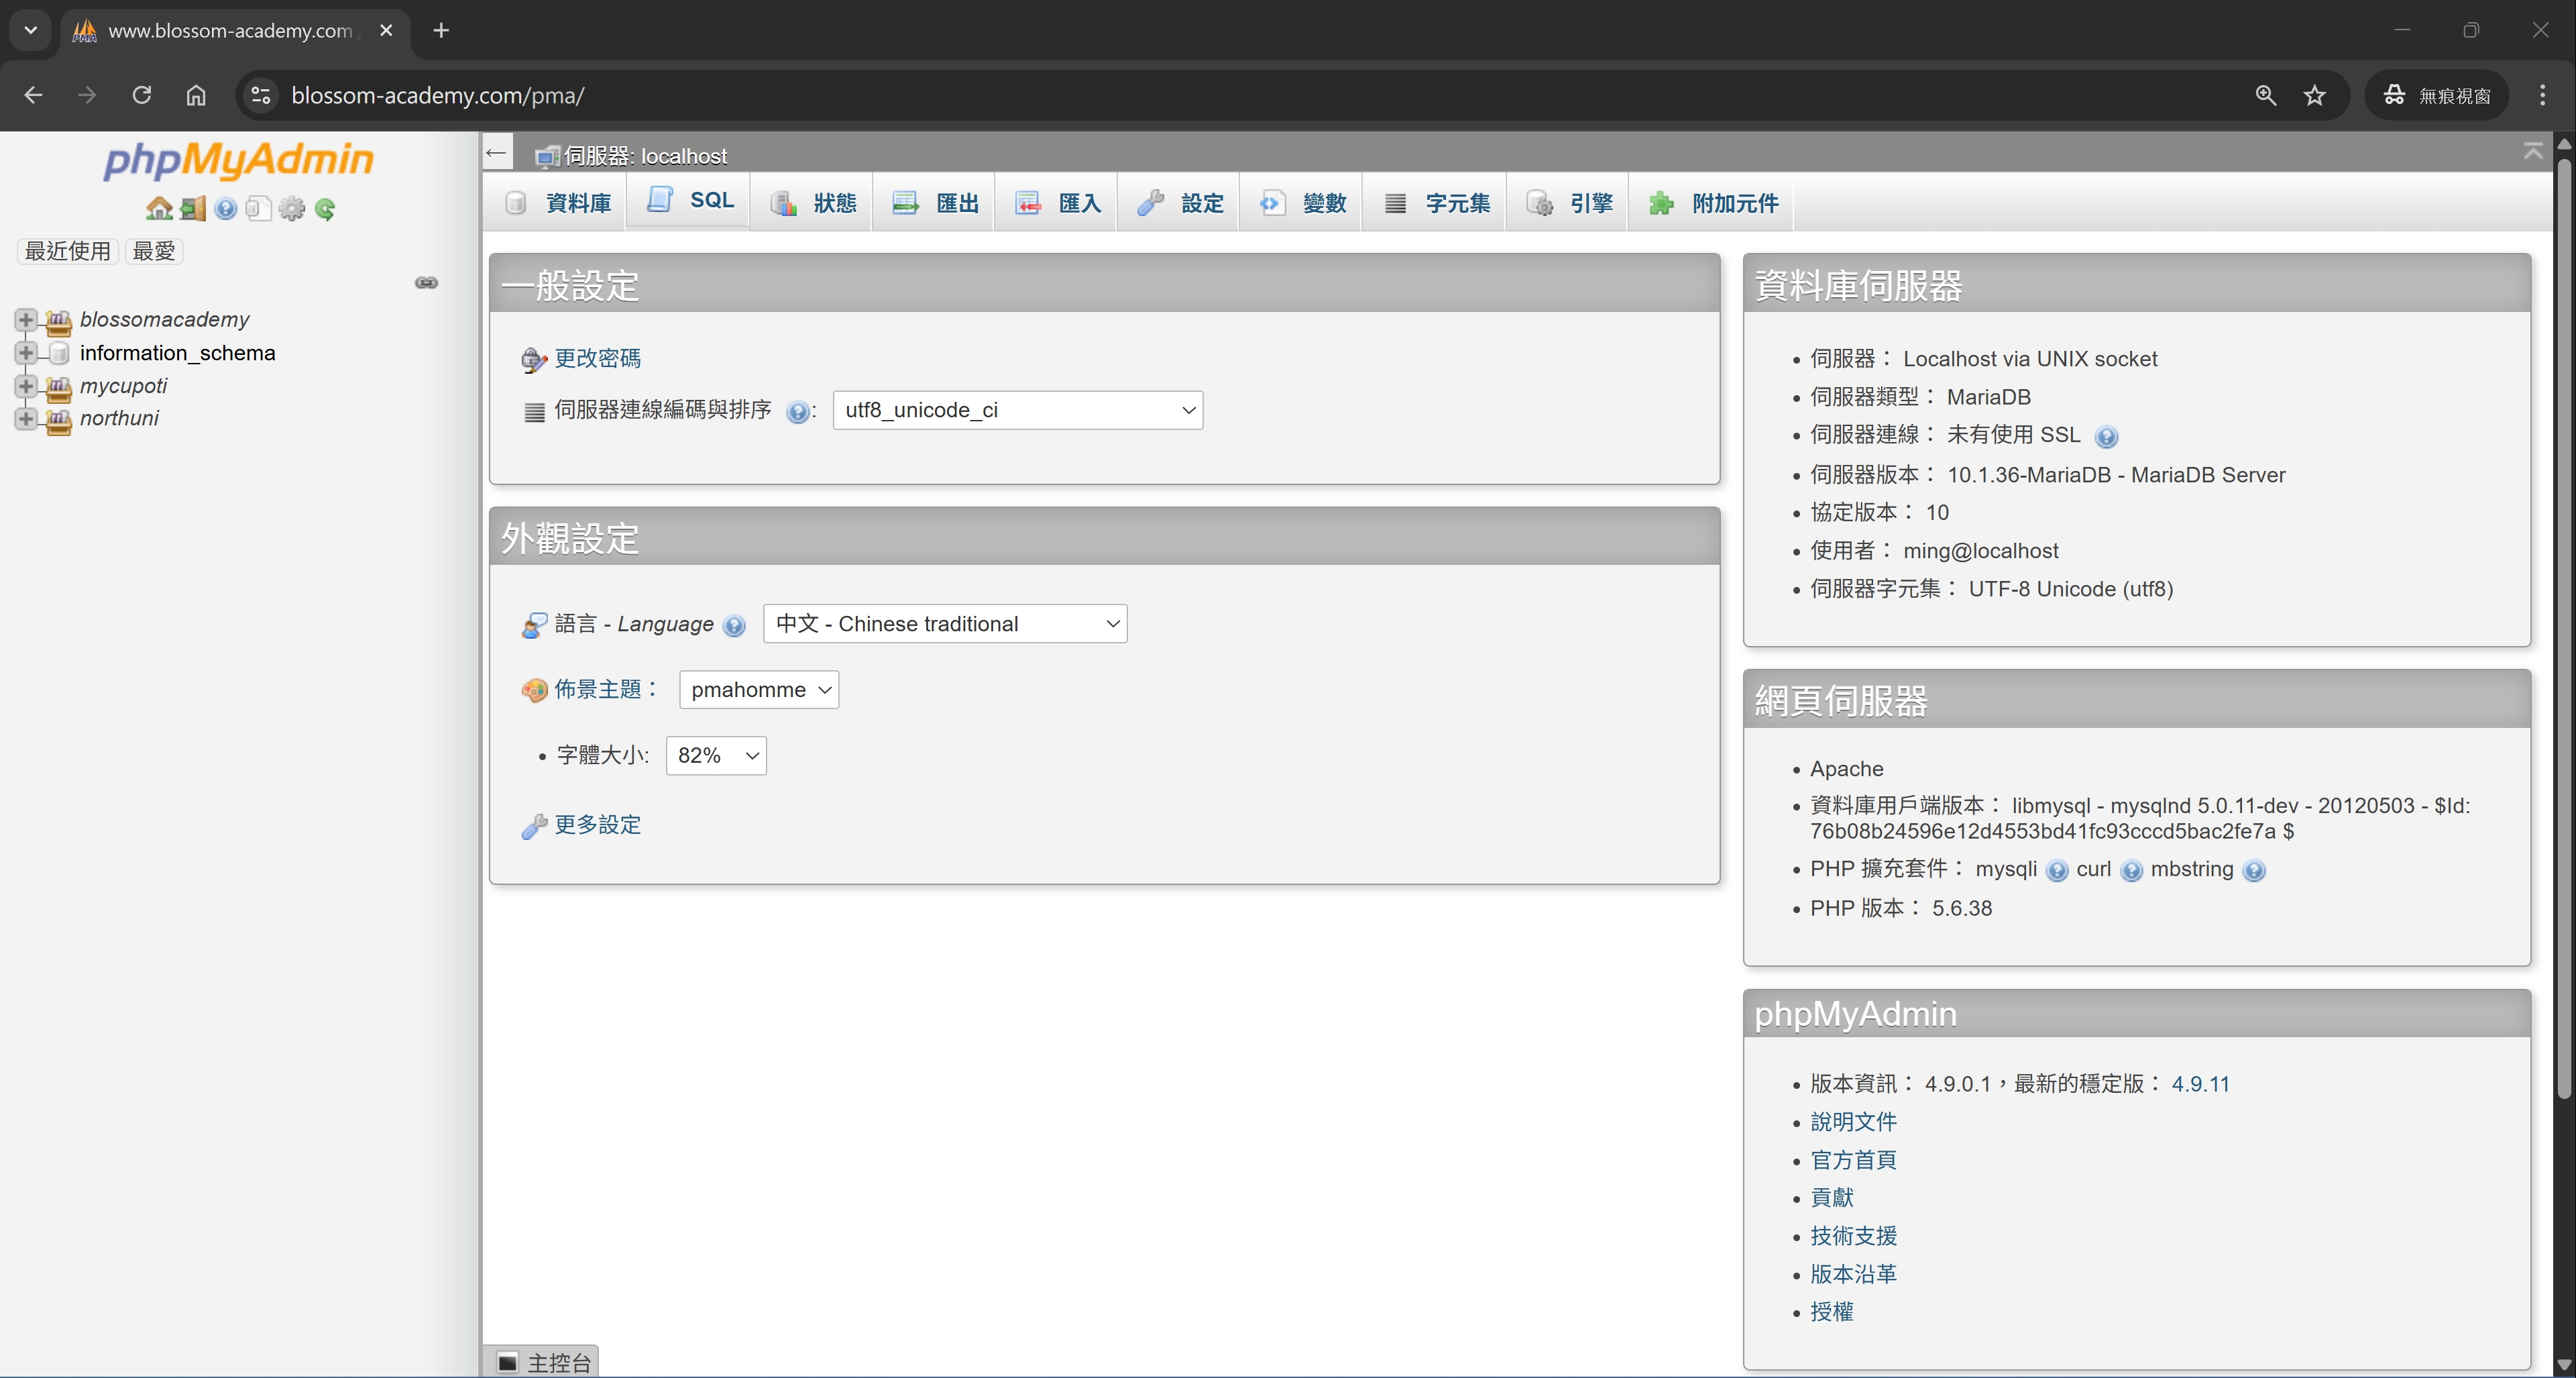The width and height of the screenshot is (2576, 1378).
Task: Click the site information icon in address bar
Action: click(260, 95)
